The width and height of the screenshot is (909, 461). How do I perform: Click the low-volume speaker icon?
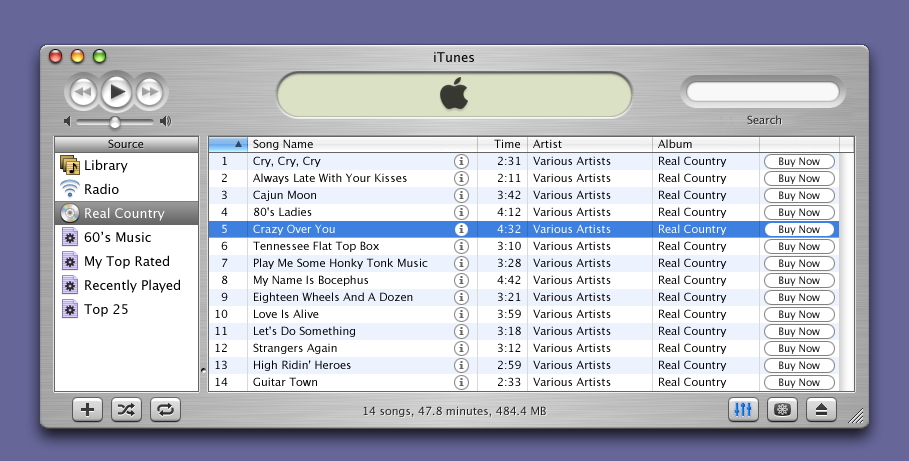tap(68, 121)
